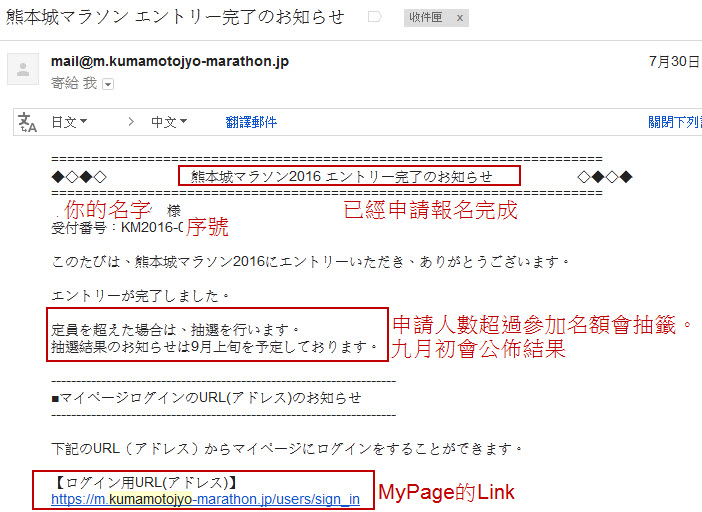Open the 中文 target language dropdown

pyautogui.click(x=169, y=122)
